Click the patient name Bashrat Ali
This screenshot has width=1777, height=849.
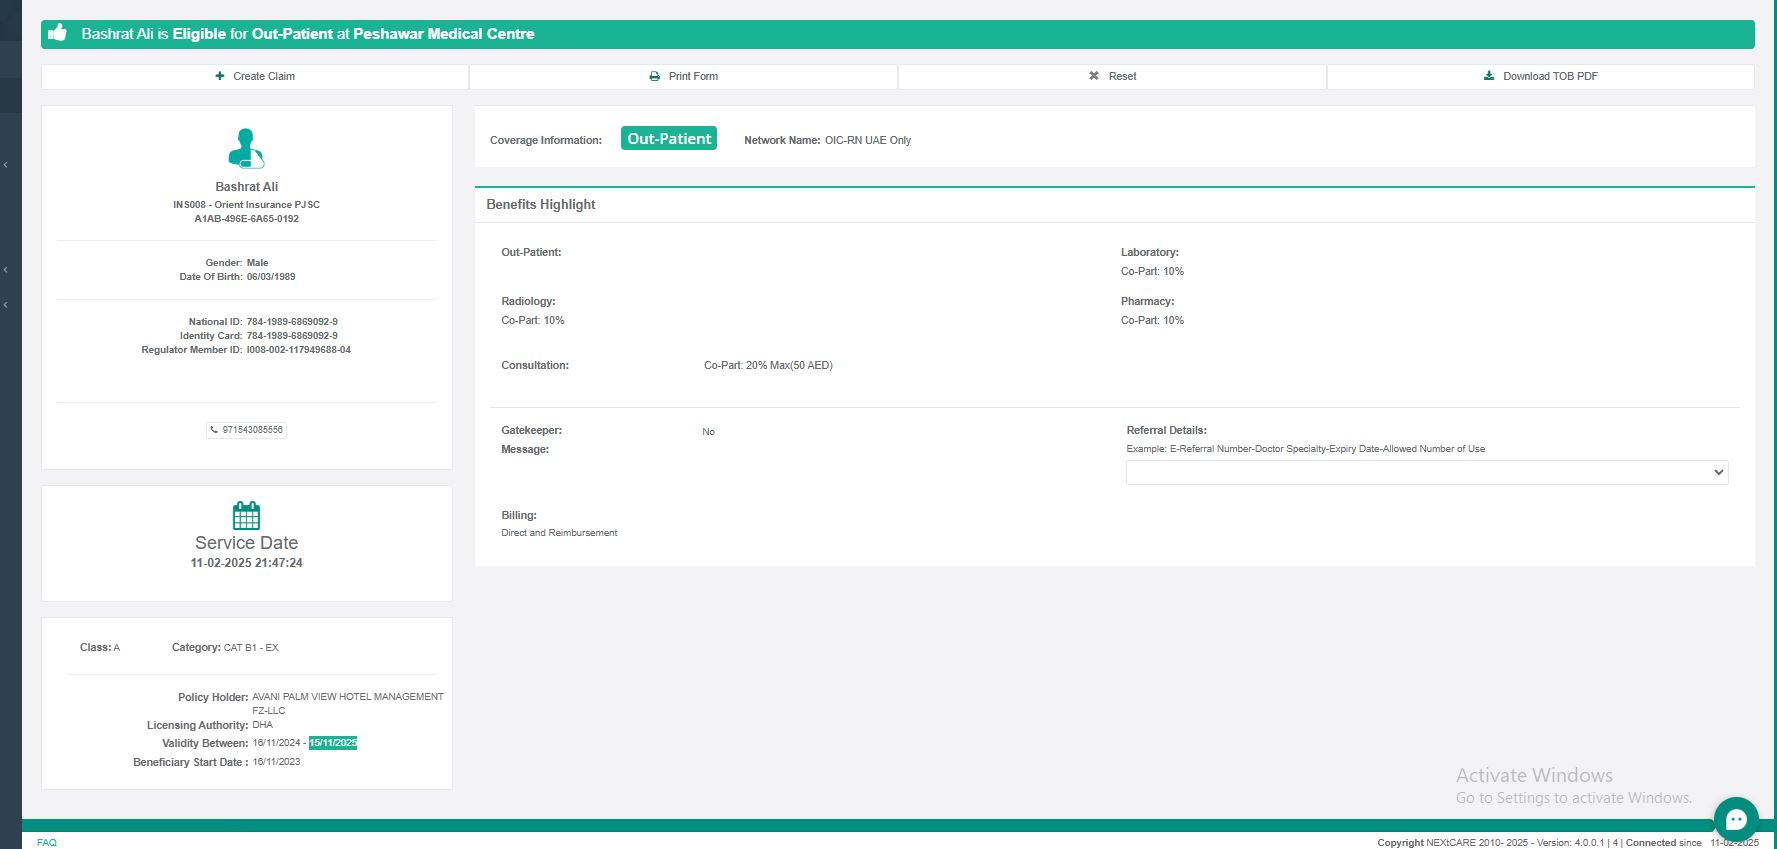247,187
